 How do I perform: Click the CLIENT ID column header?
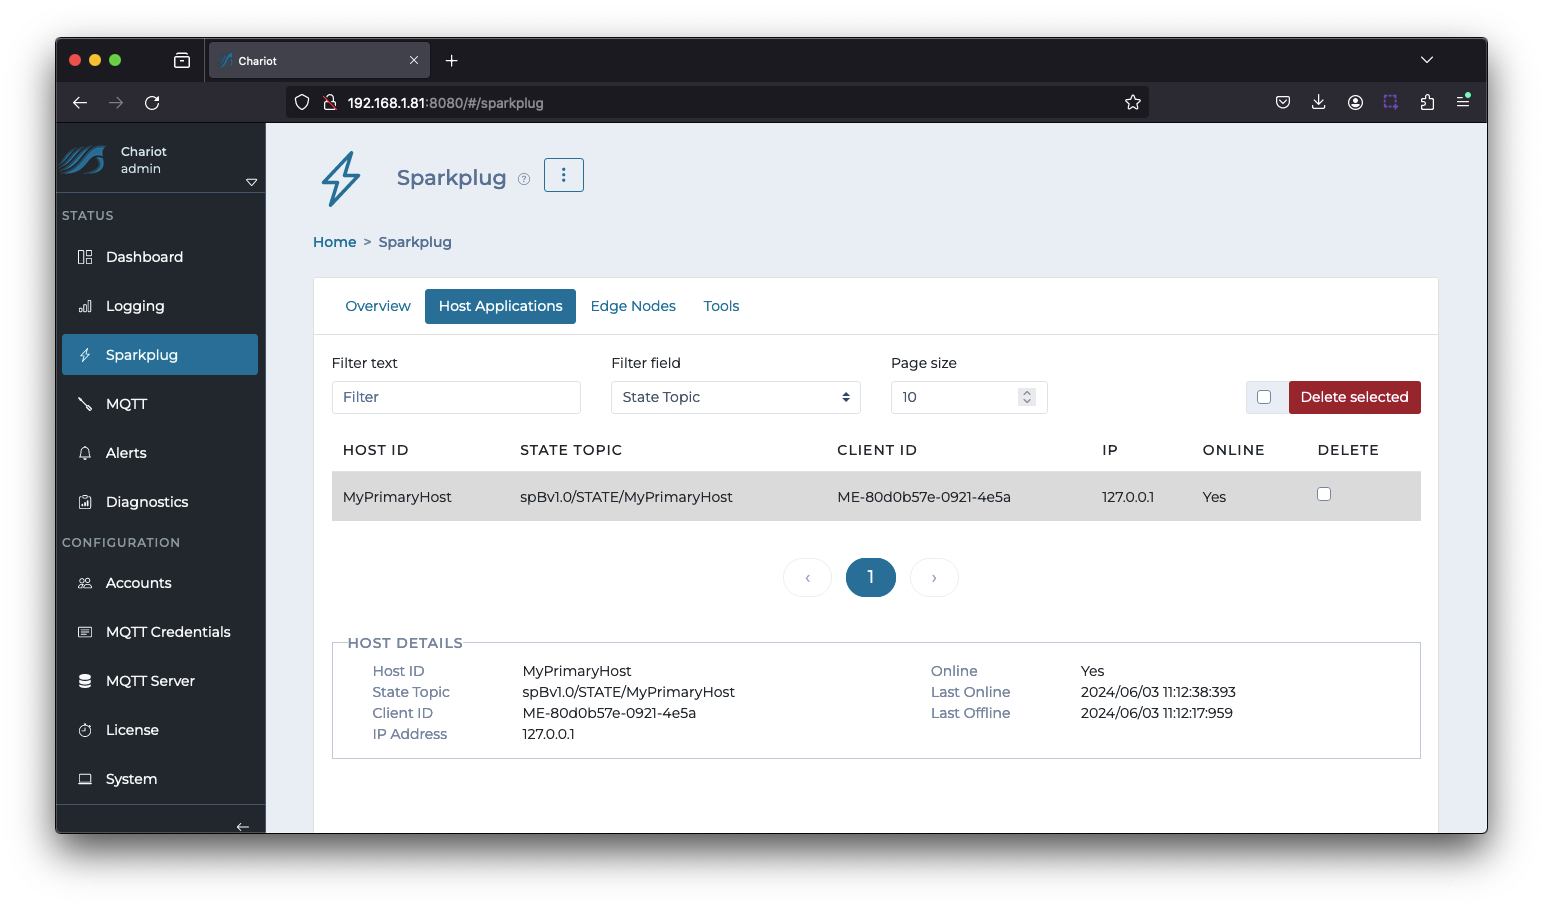coord(877,450)
